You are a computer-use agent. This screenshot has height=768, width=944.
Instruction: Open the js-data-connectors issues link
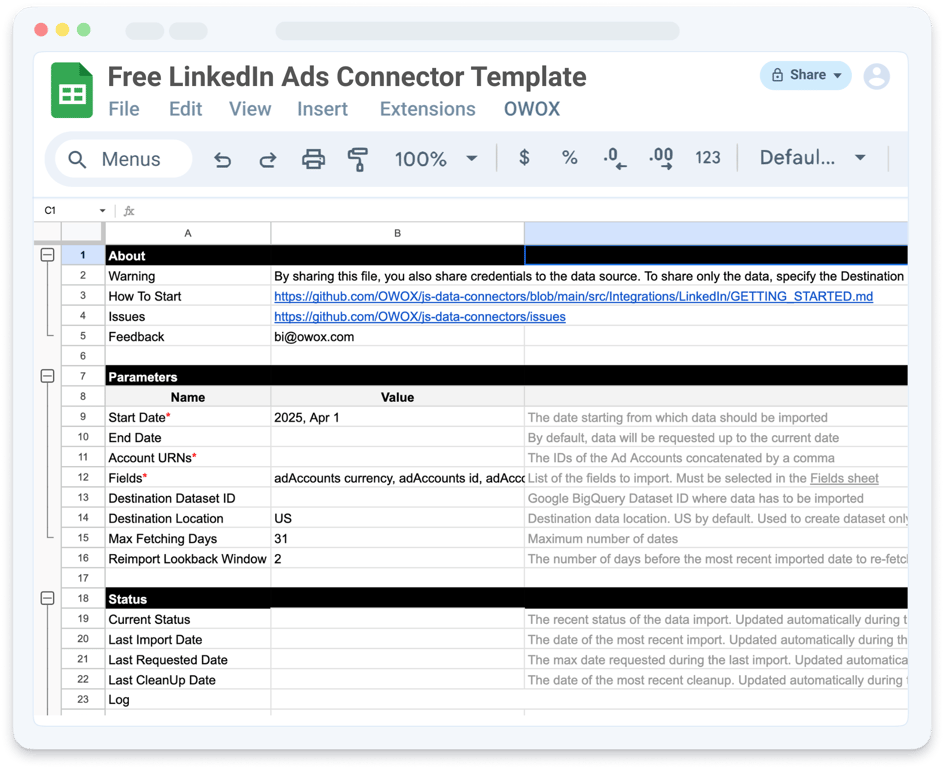(420, 317)
